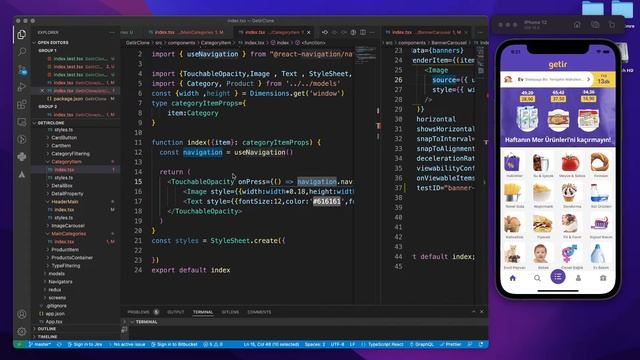Click the Explorer more actions ellipsis

click(x=111, y=33)
